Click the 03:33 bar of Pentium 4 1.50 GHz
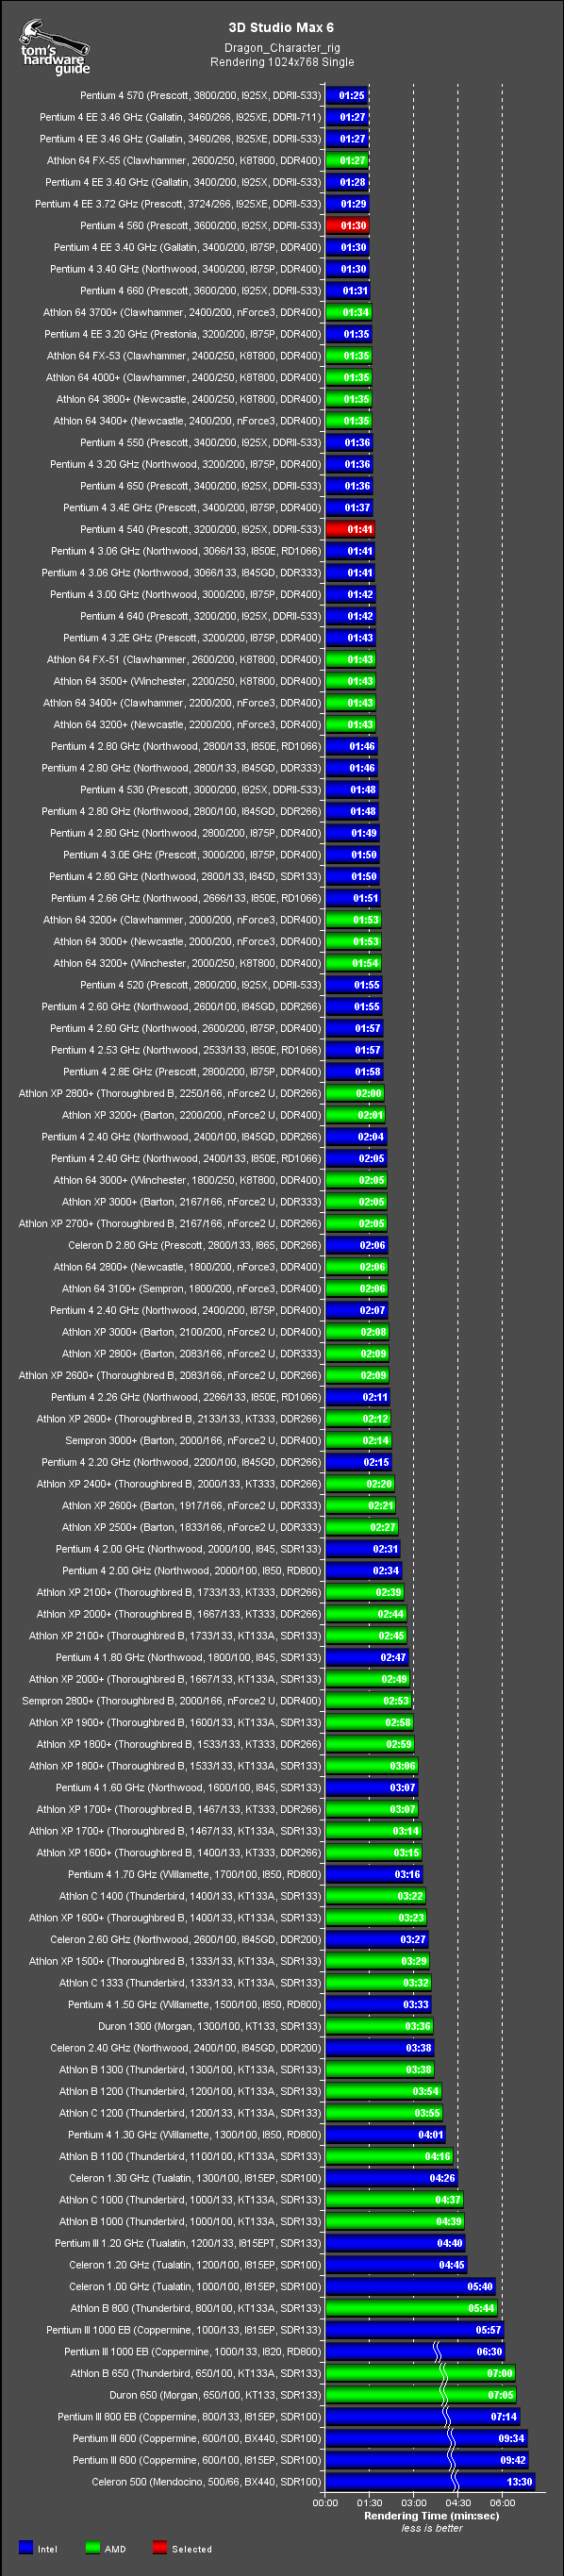The height and width of the screenshot is (2576, 564). tap(379, 2005)
